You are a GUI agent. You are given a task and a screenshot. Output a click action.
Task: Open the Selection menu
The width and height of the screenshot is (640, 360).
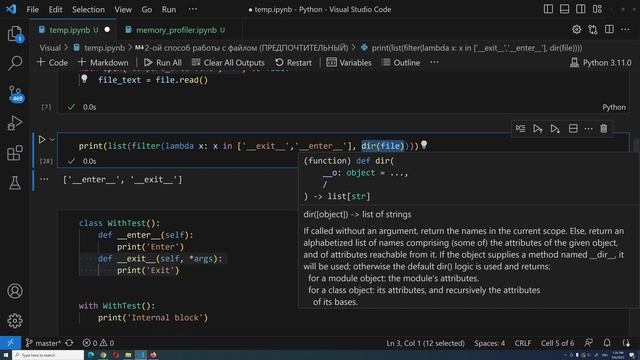(88, 9)
